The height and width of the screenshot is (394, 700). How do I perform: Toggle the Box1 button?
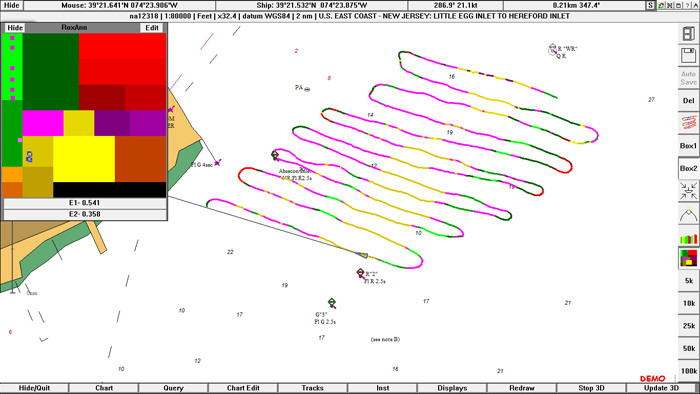(688, 146)
